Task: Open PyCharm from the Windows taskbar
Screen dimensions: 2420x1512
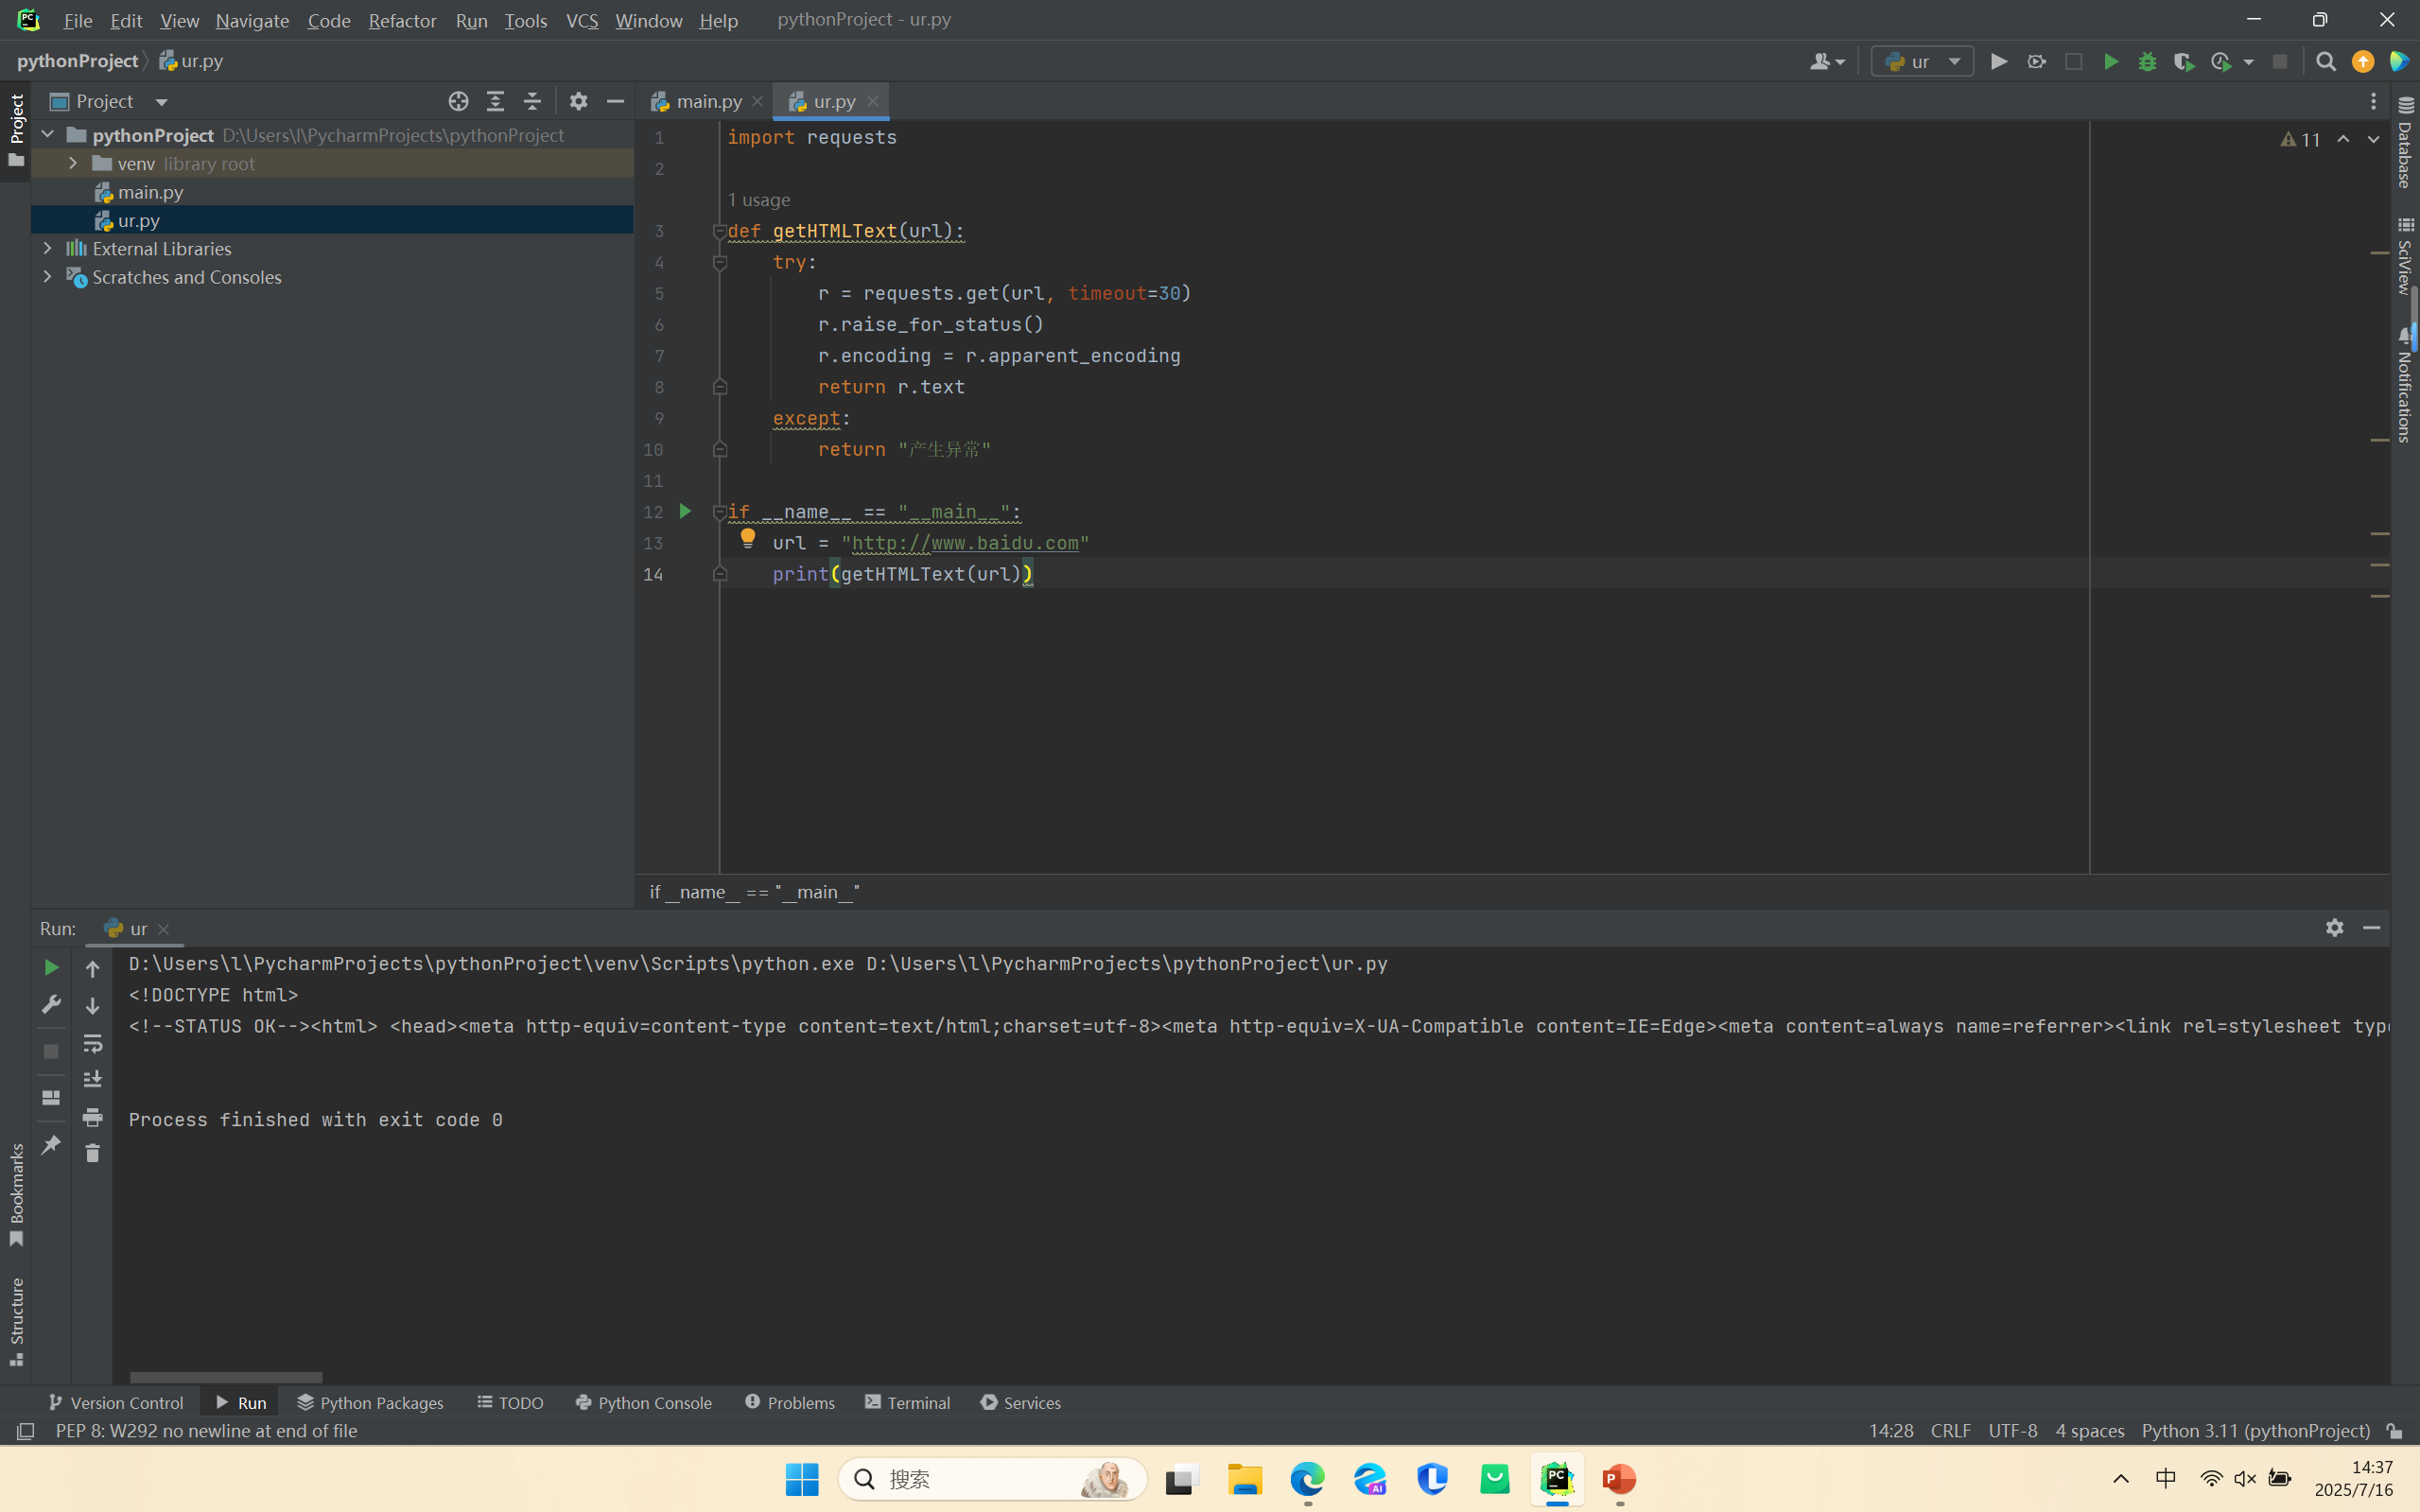Action: [1557, 1478]
